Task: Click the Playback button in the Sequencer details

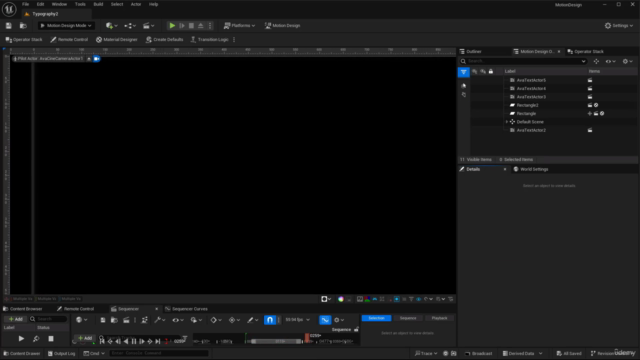Action: 439,318
